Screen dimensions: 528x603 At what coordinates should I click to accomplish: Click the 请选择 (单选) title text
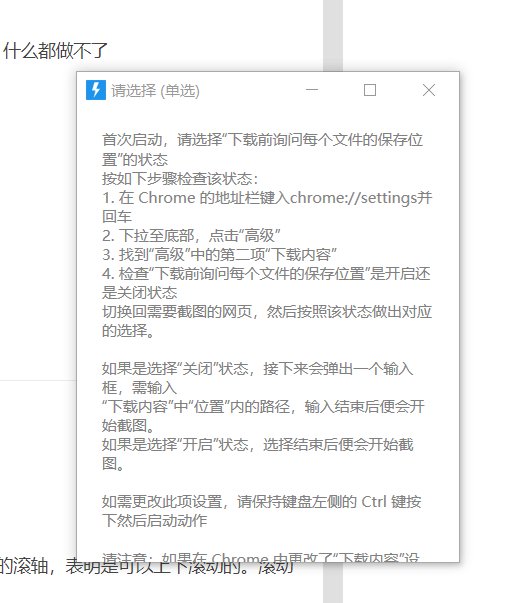pyautogui.click(x=155, y=91)
